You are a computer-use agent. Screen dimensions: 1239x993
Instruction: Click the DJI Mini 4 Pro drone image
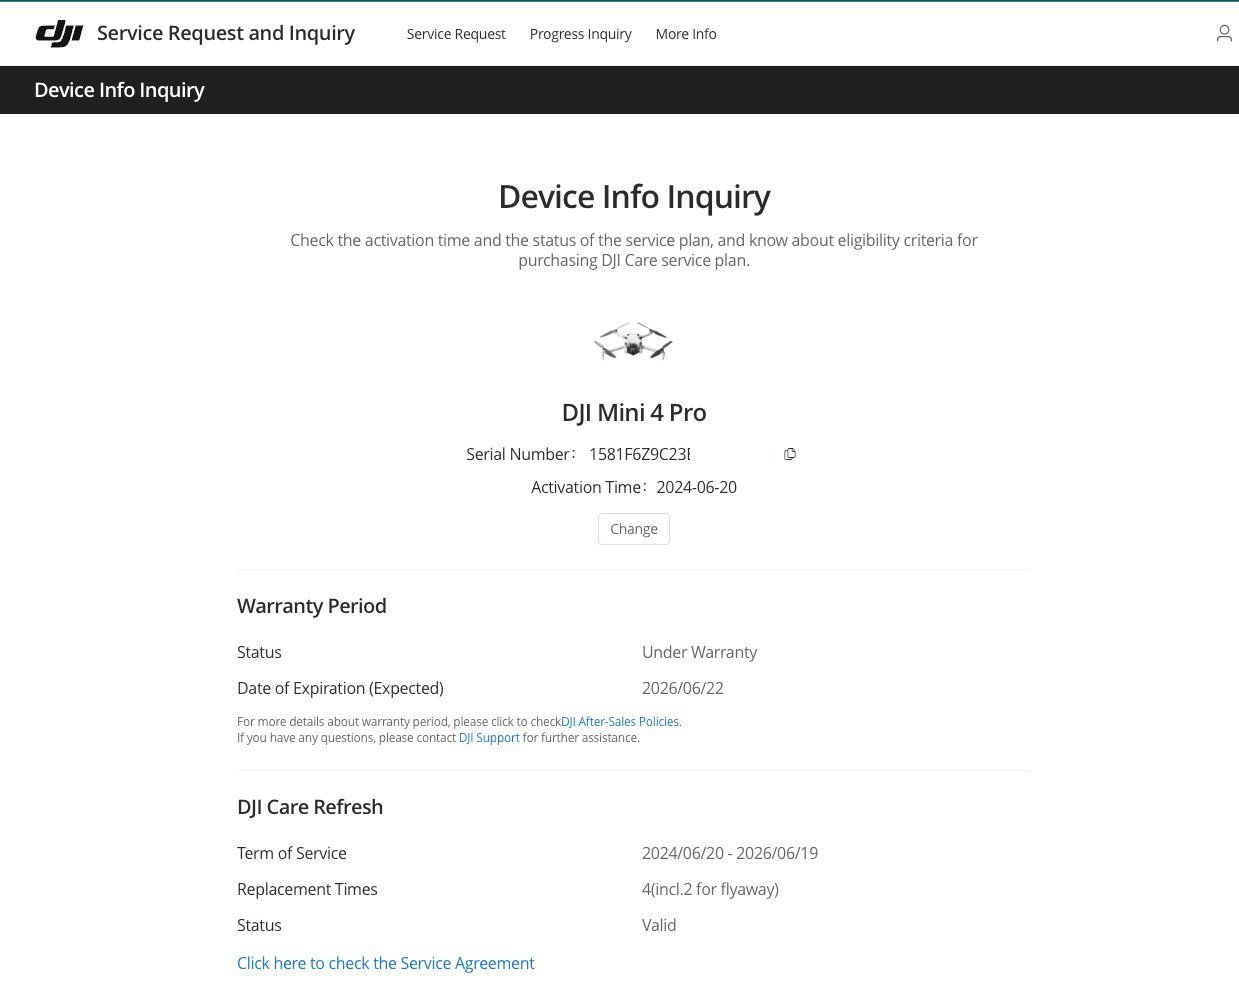coord(633,341)
